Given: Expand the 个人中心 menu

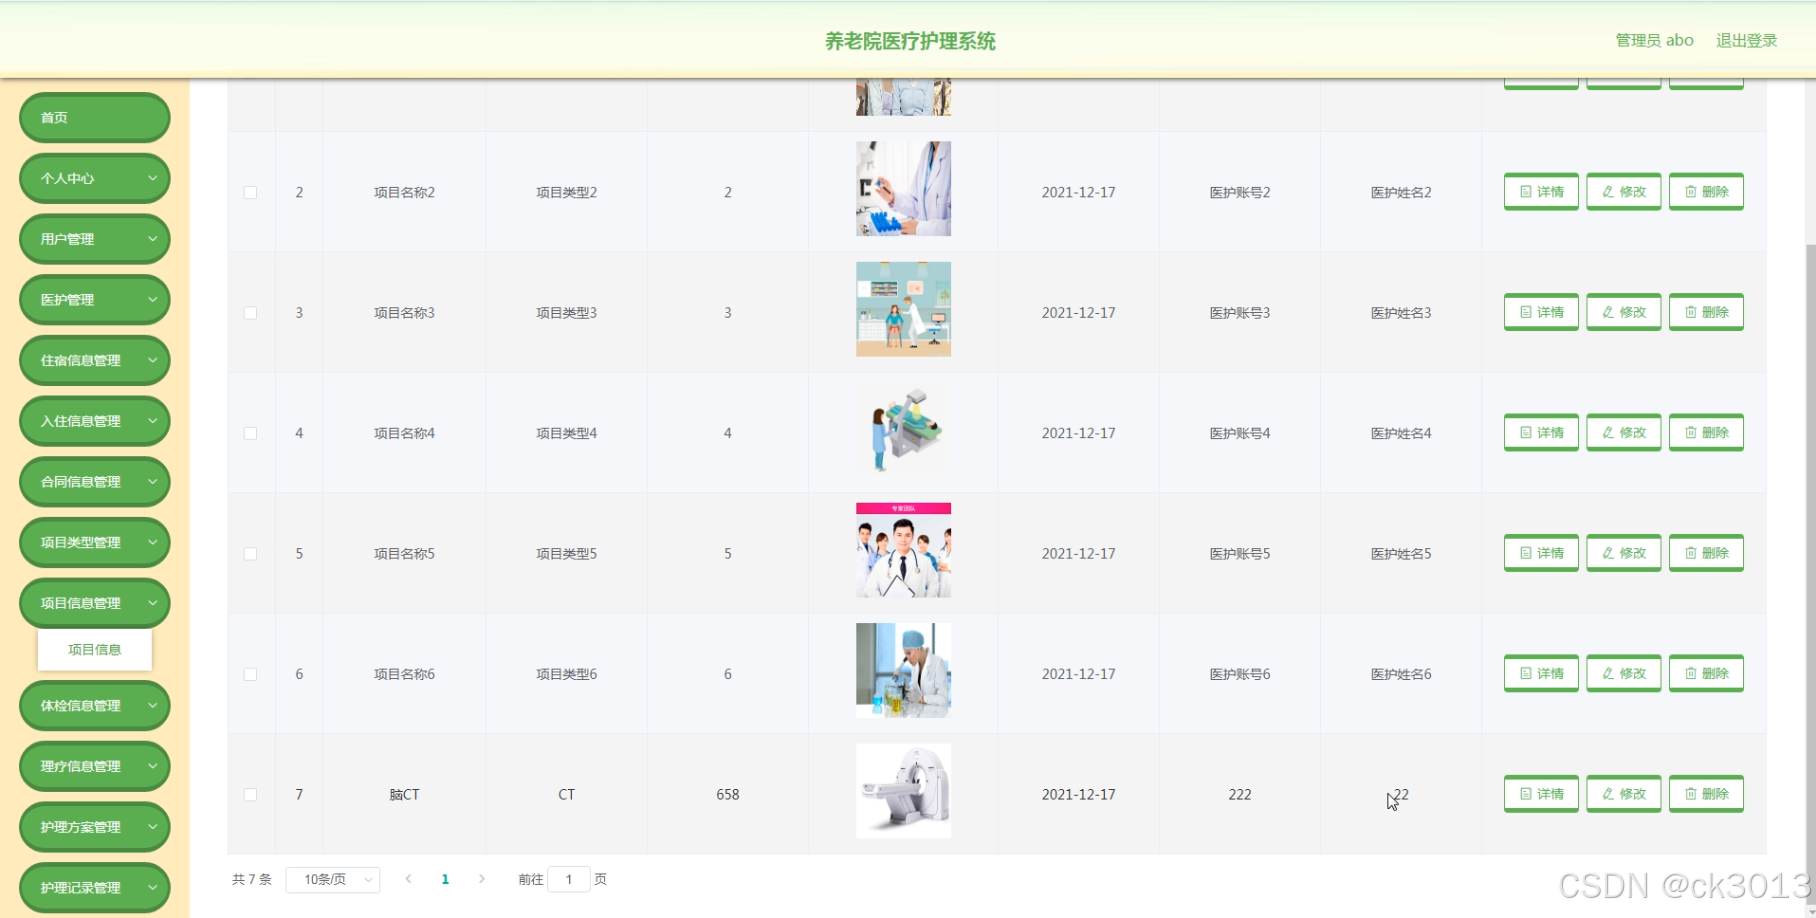Looking at the screenshot, I should coord(95,179).
